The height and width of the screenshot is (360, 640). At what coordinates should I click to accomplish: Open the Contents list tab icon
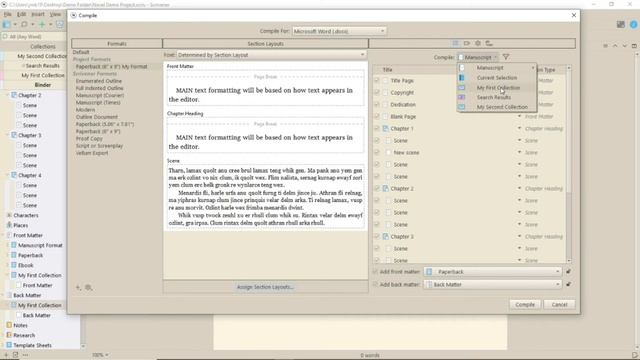456,43
